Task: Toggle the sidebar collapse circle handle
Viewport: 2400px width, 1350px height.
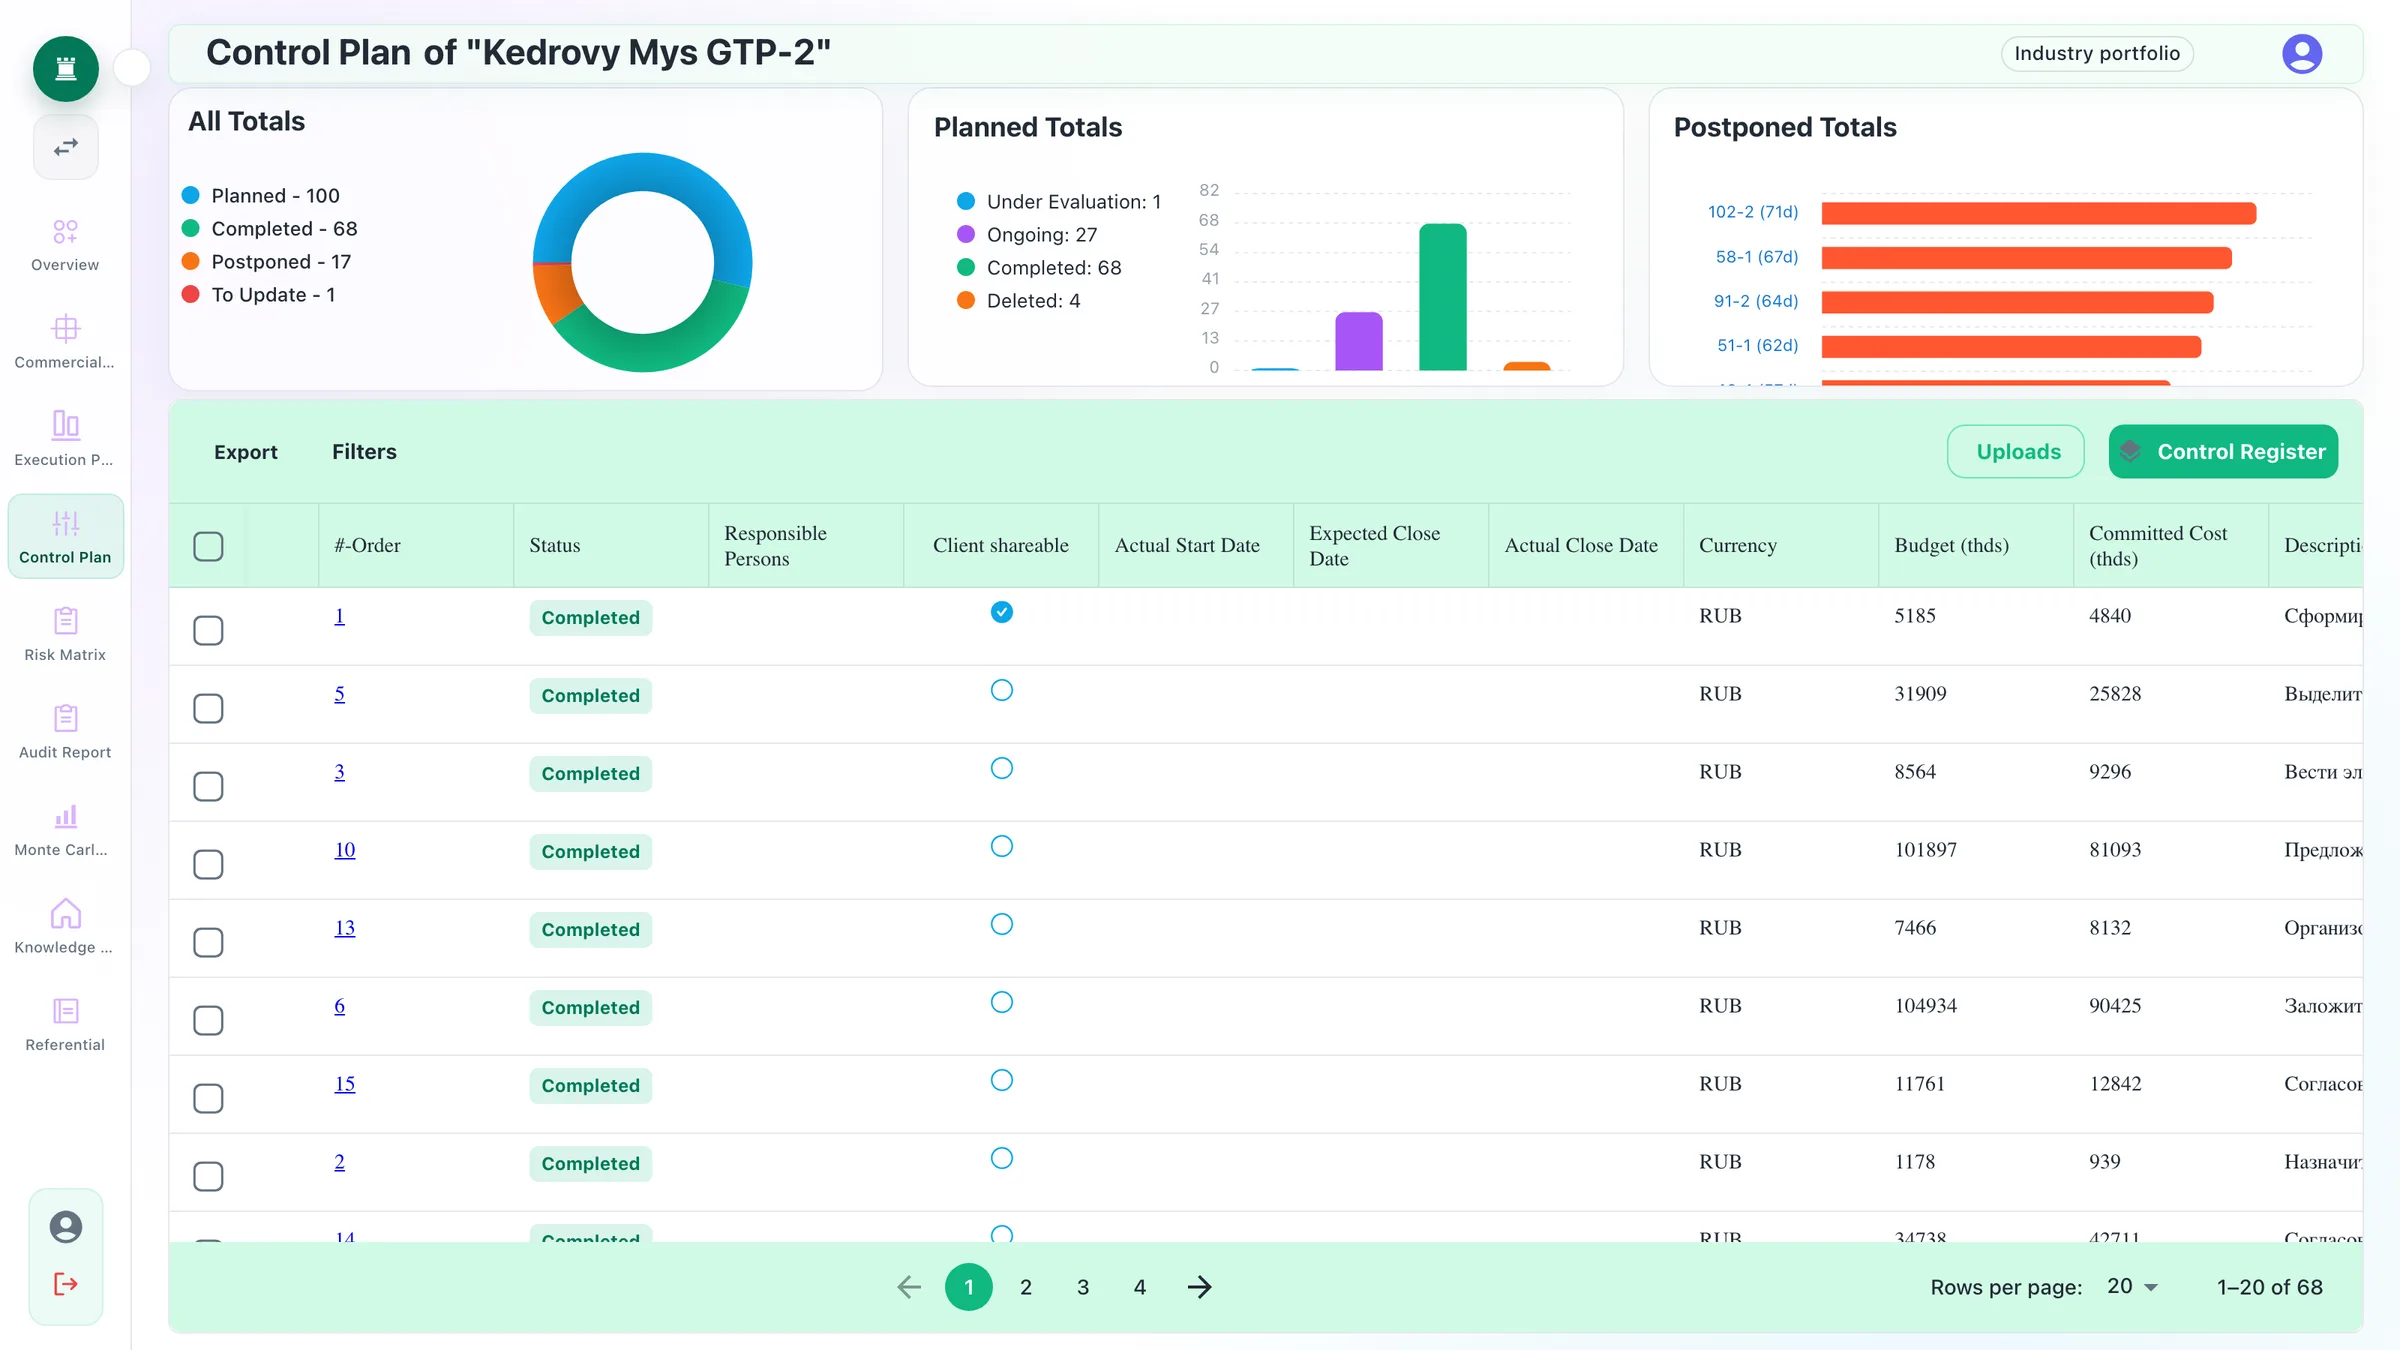Action: 132,68
